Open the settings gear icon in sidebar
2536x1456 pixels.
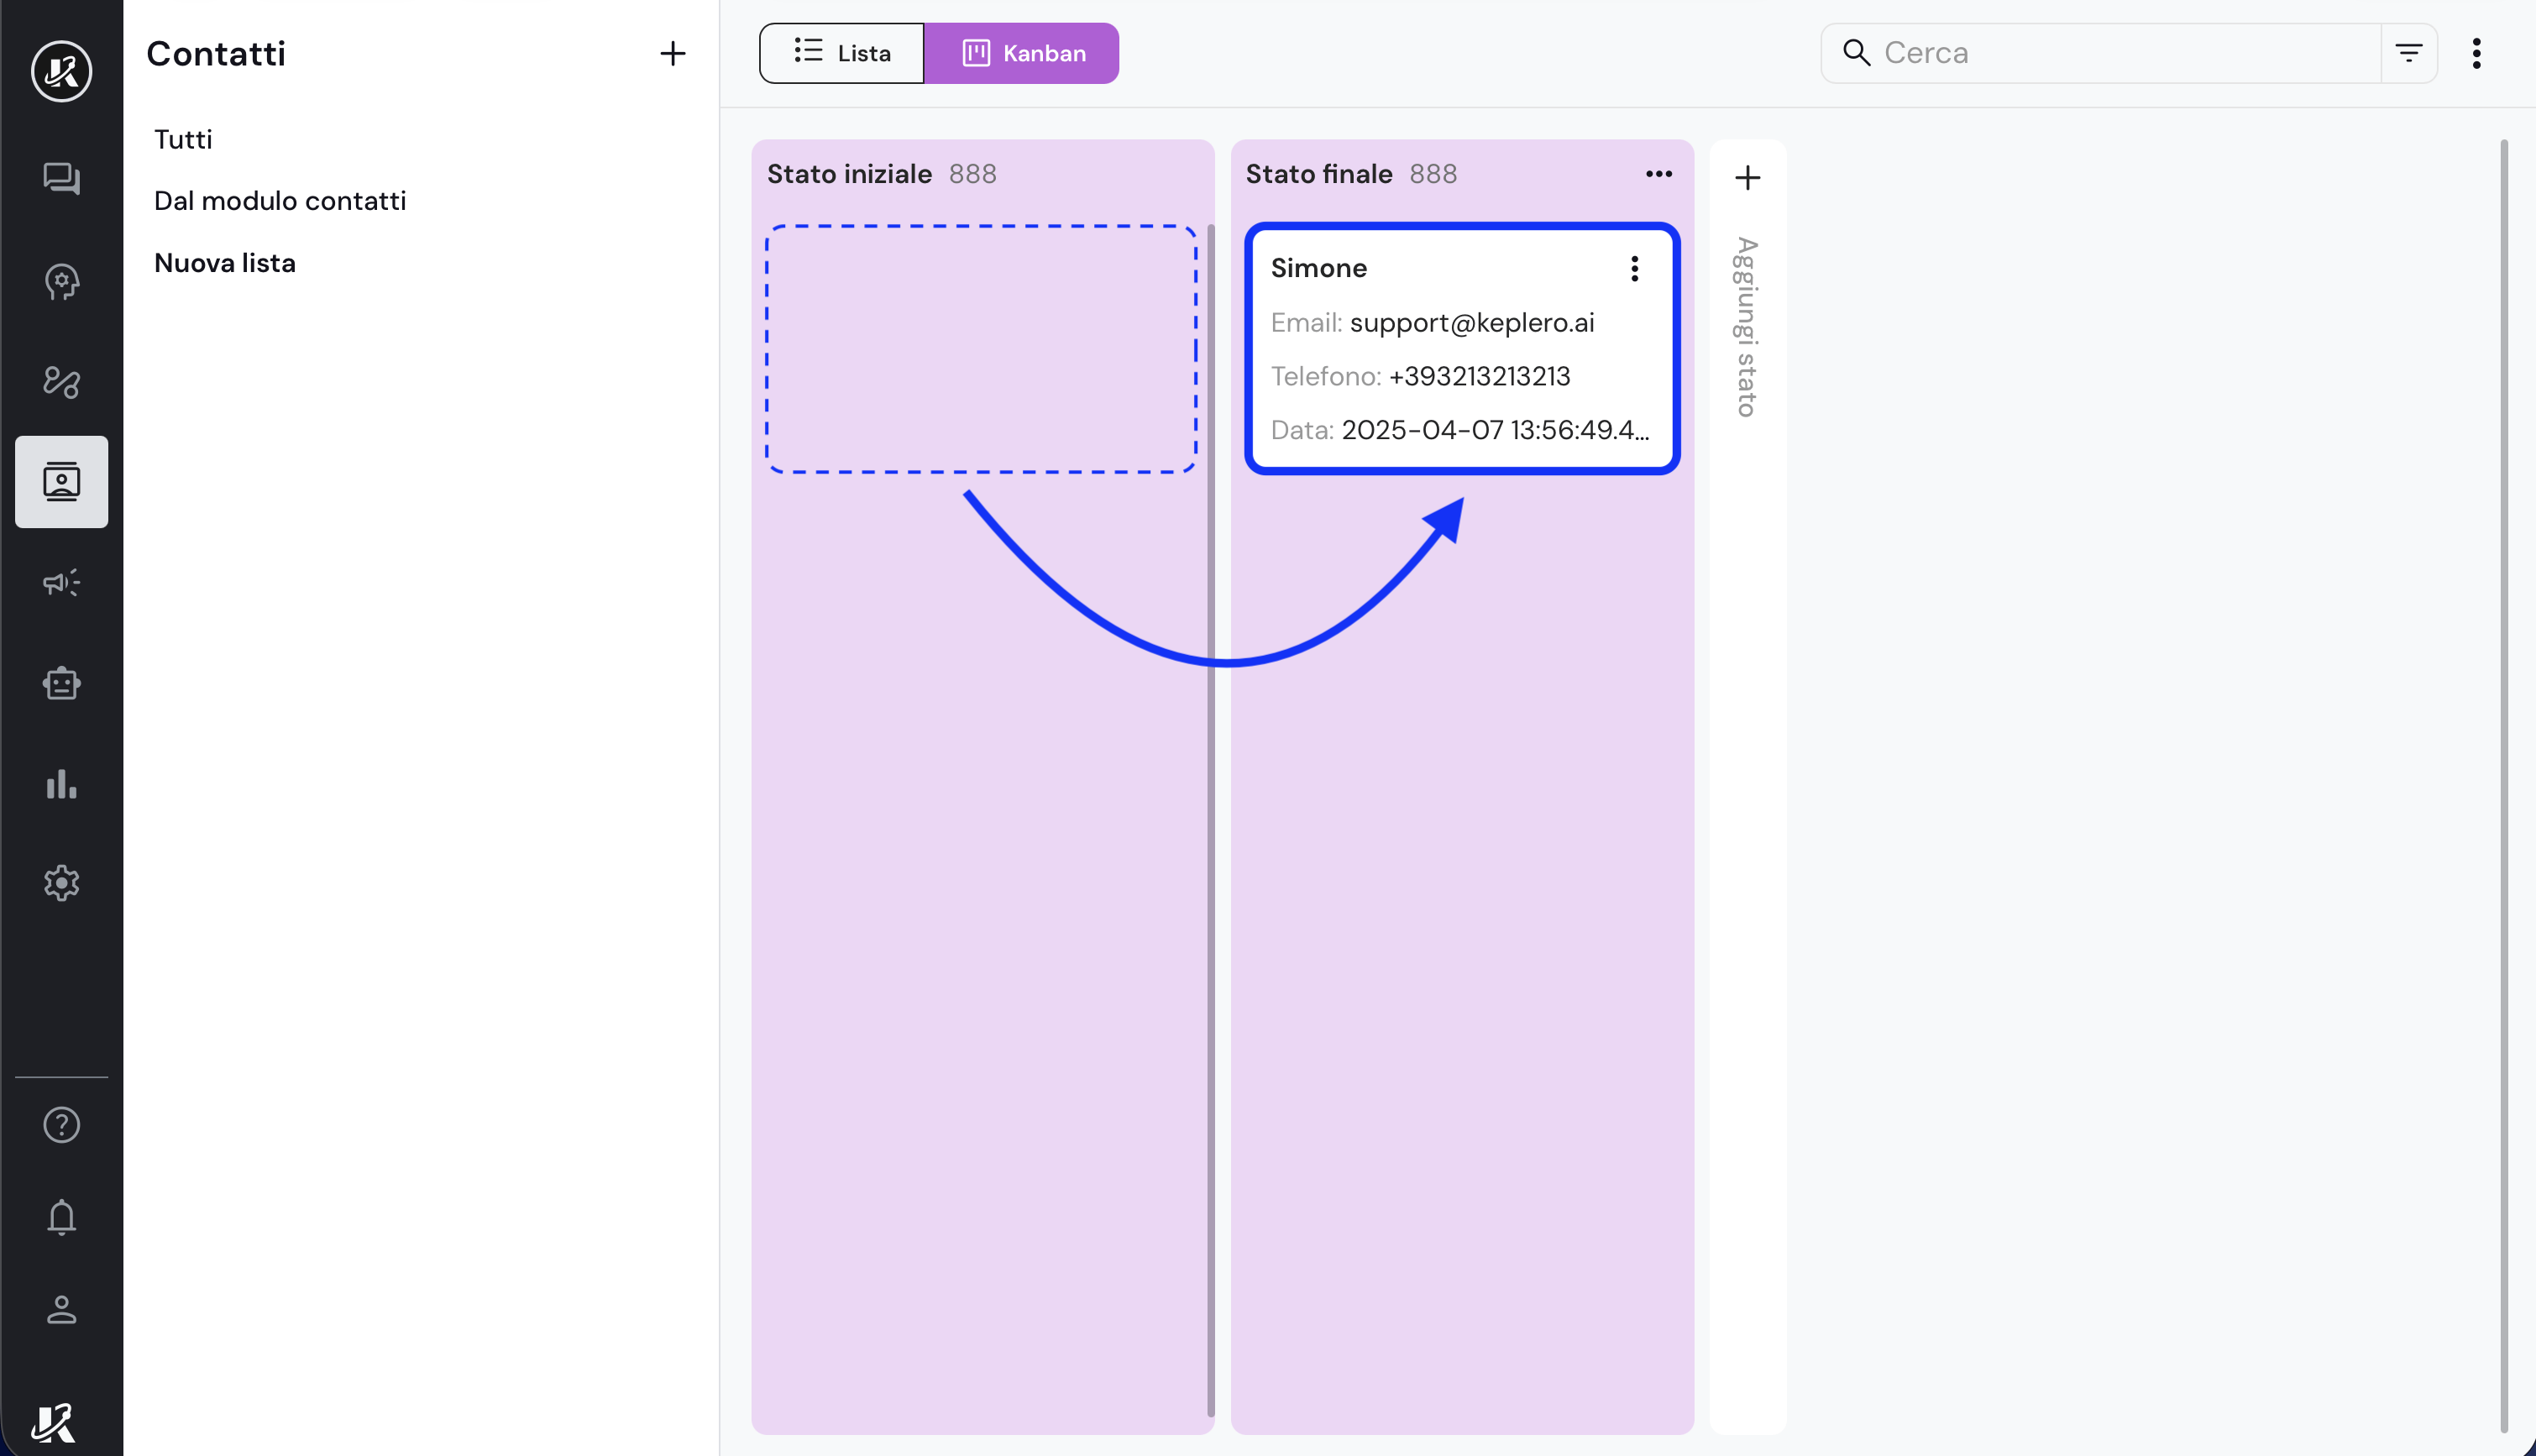pyautogui.click(x=61, y=883)
